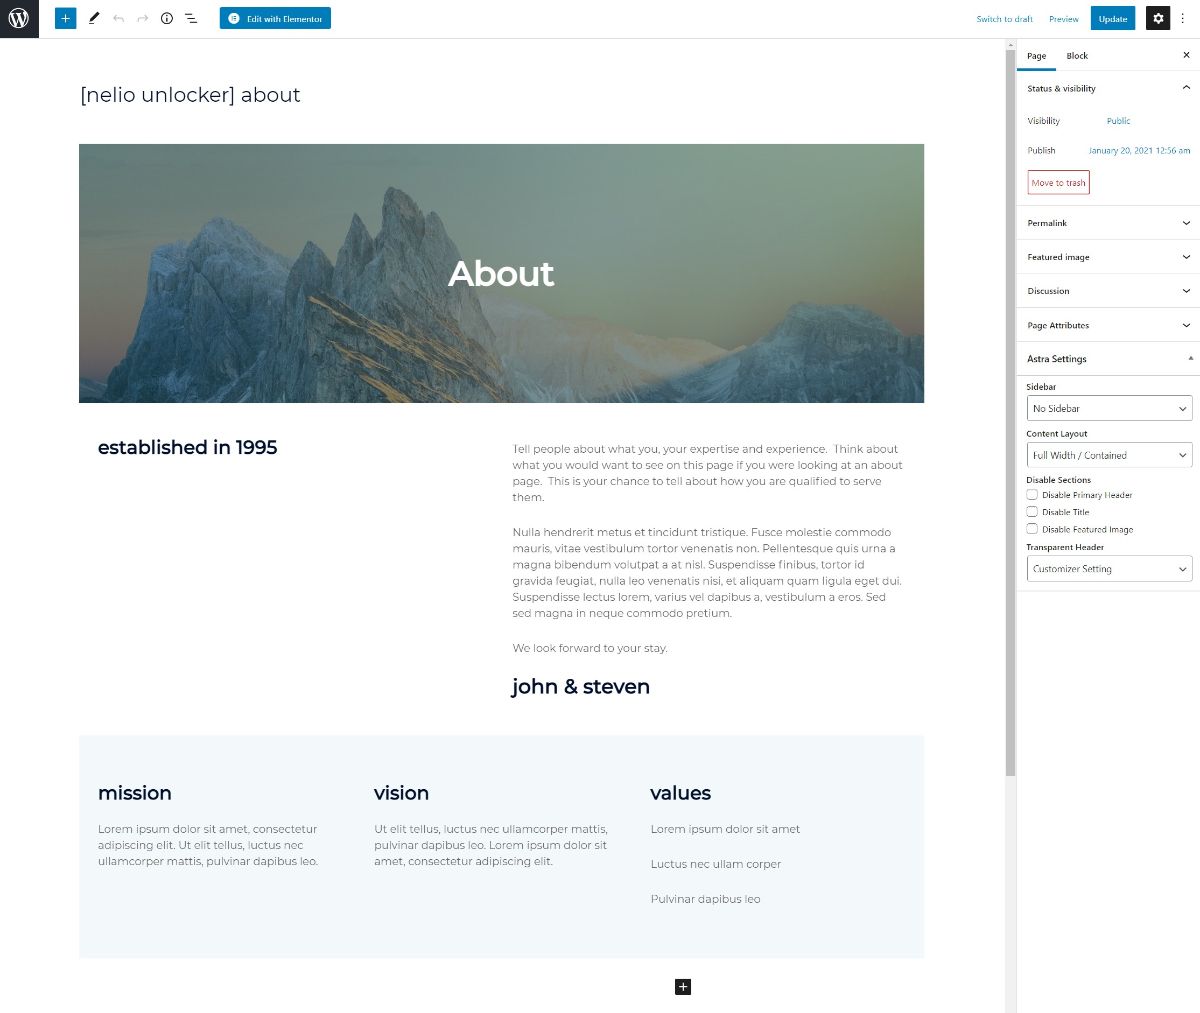The width and height of the screenshot is (1200, 1013).
Task: Collapse the Astra Settings panel
Action: coord(1108,358)
